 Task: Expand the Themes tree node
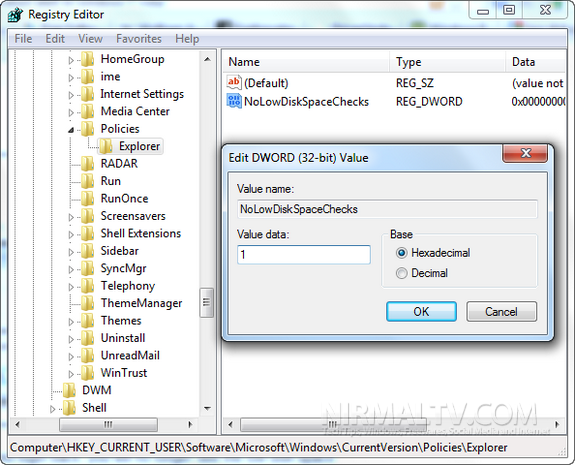click(x=71, y=322)
